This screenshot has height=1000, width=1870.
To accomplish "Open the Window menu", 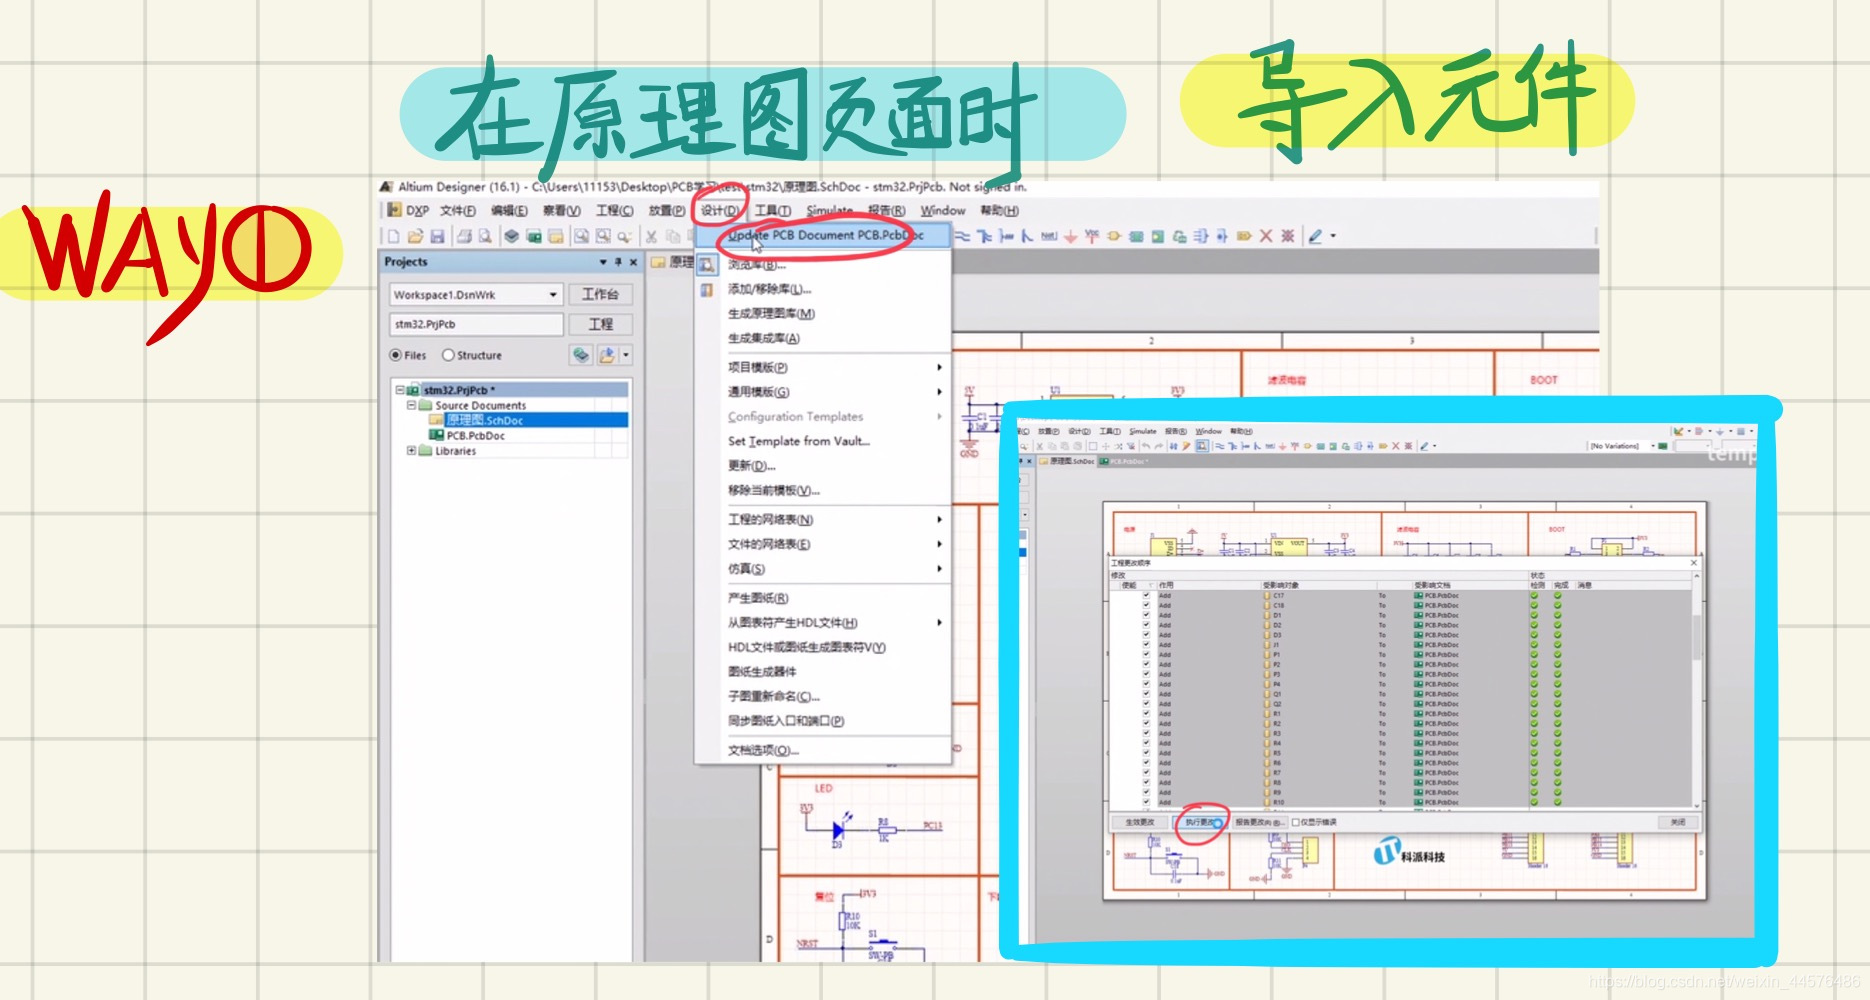I will point(942,210).
